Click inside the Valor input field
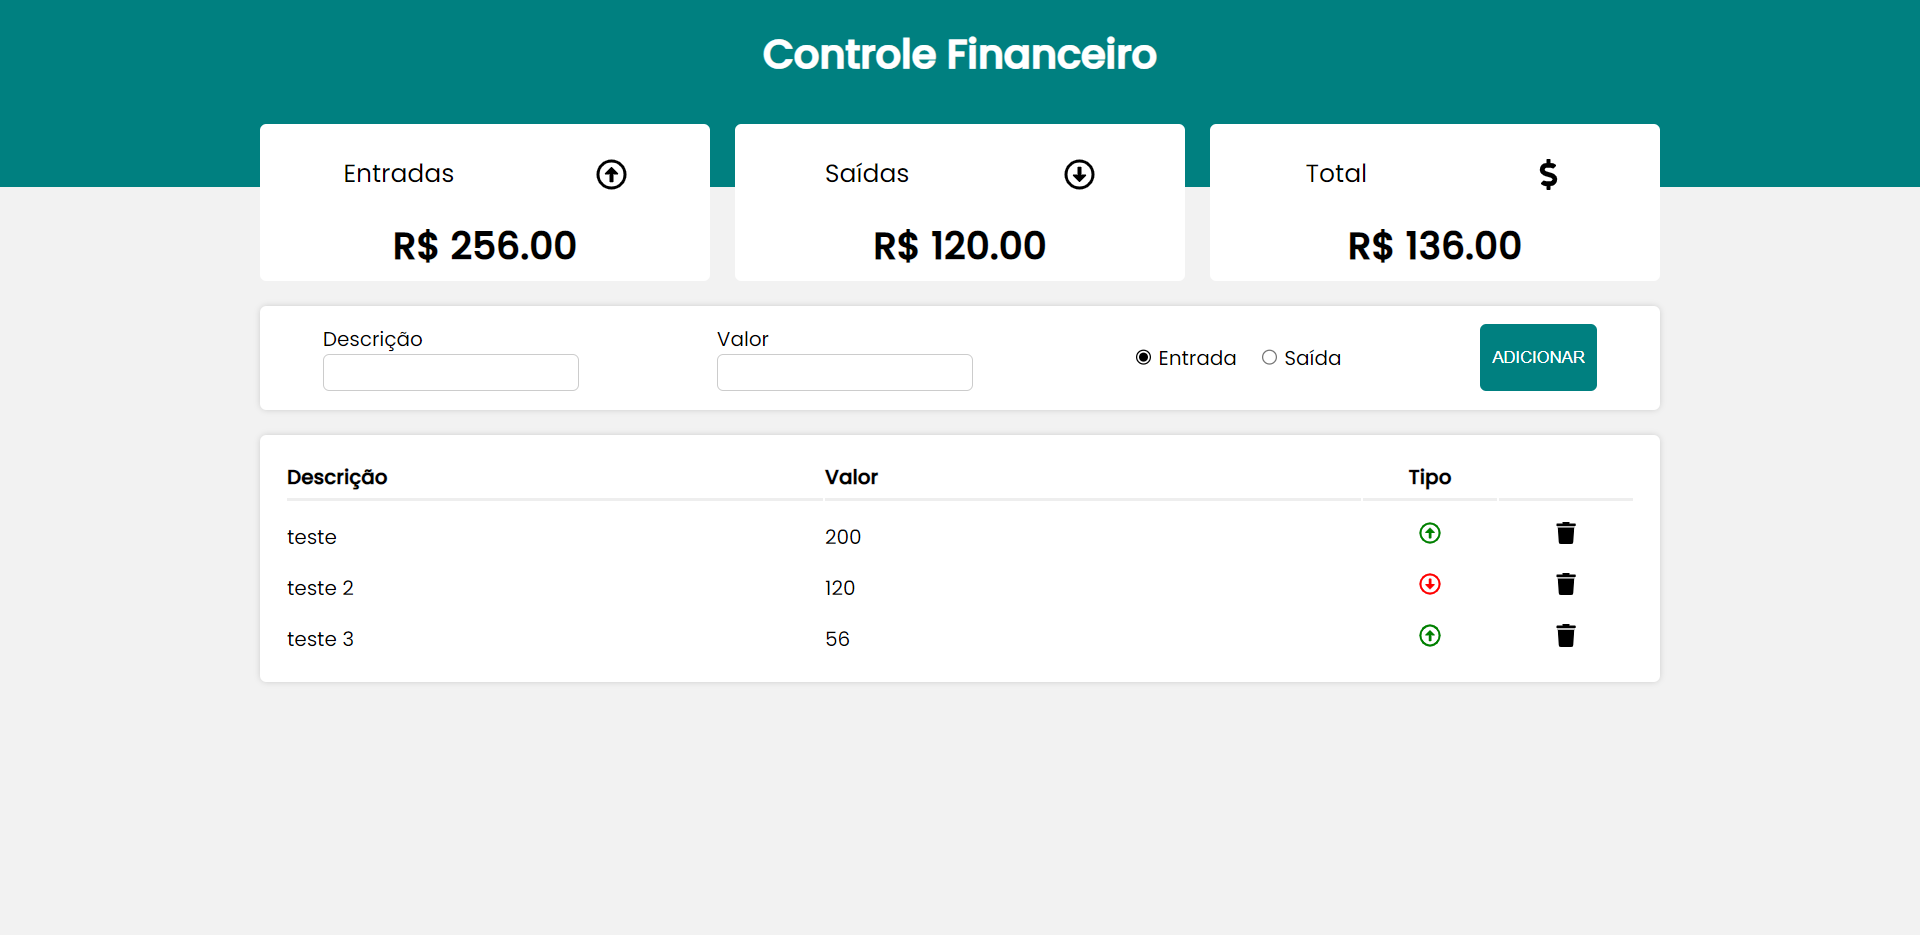Screen dimensions: 1920x935 [x=844, y=372]
